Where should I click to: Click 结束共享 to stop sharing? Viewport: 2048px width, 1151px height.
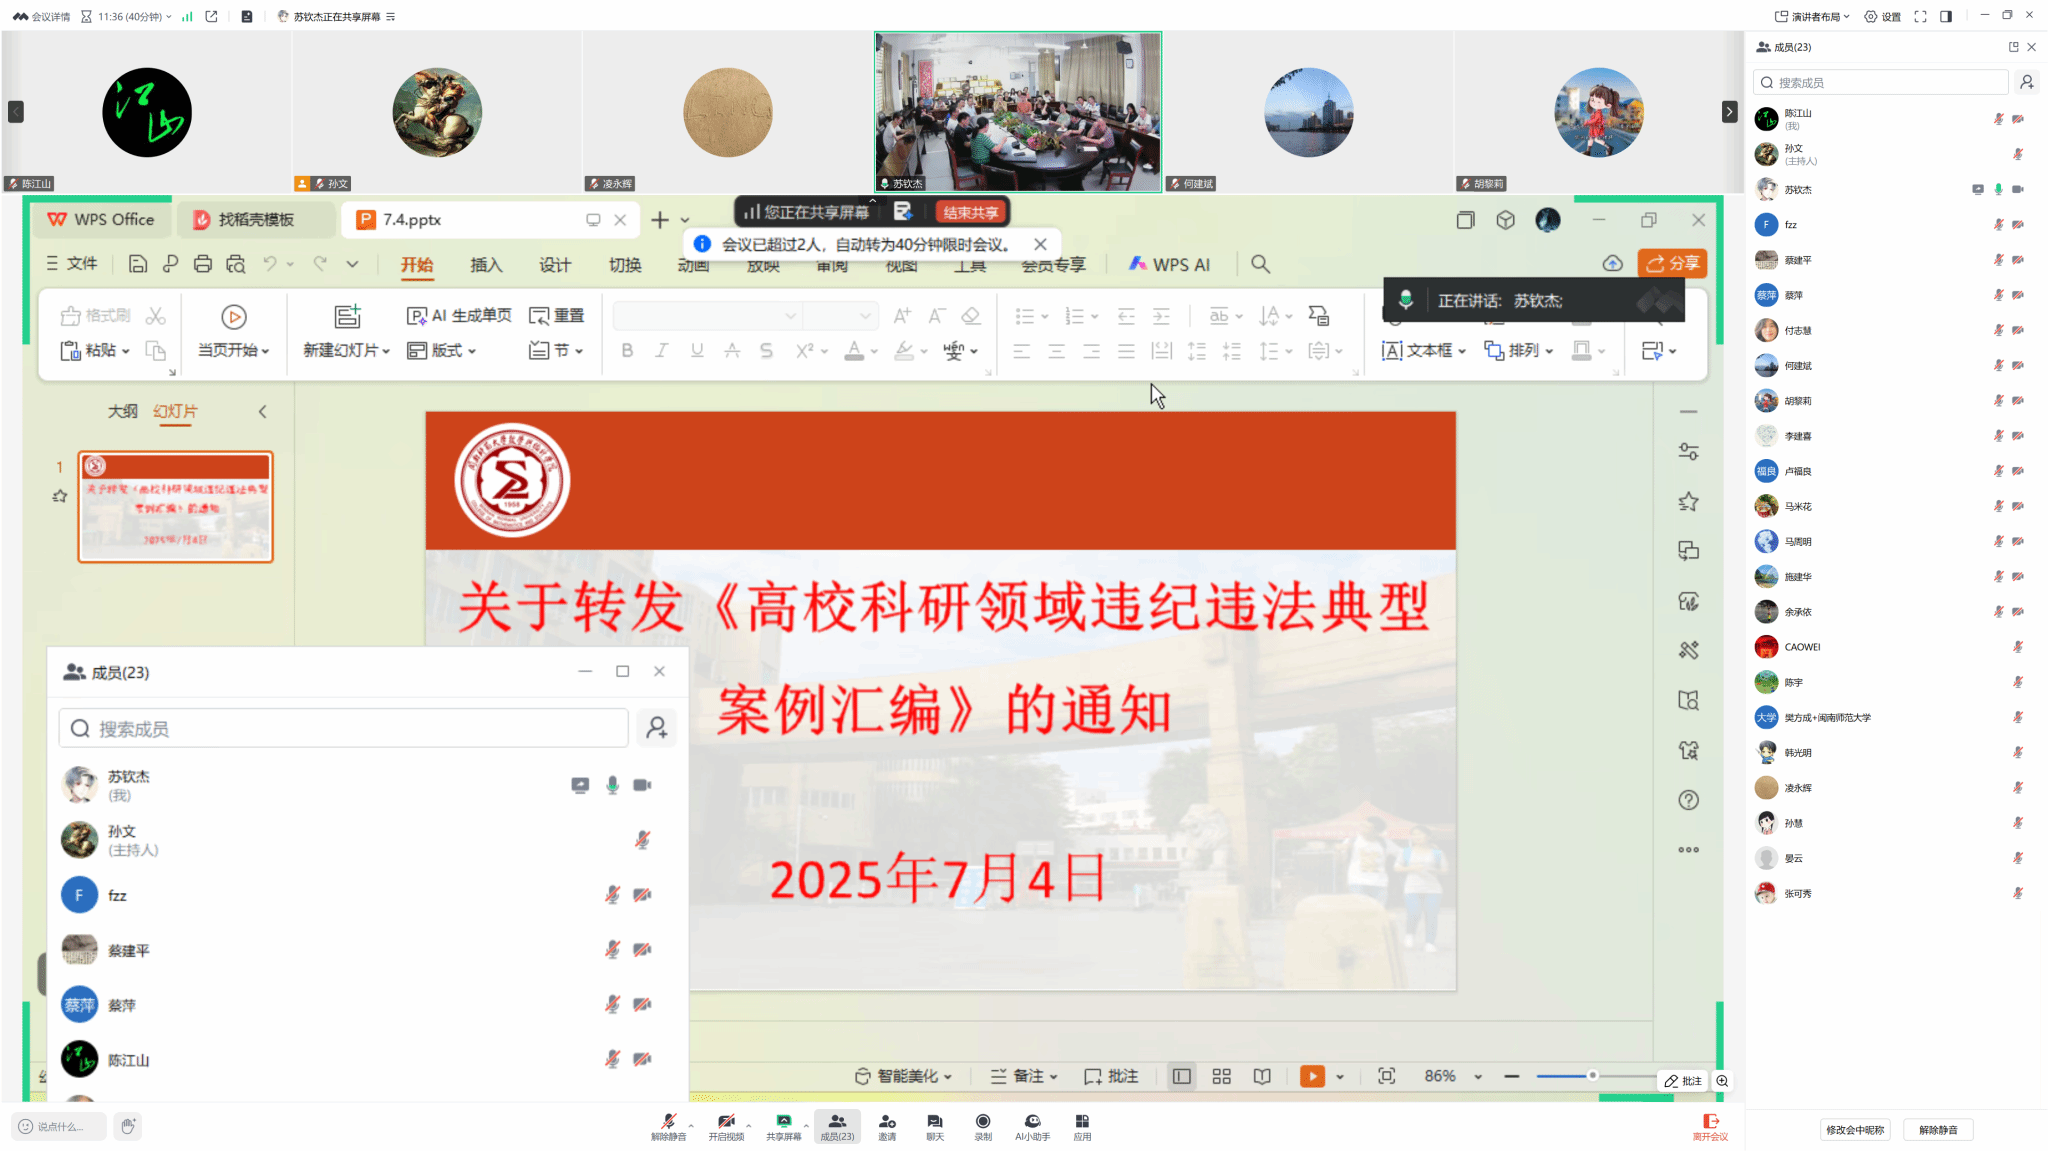click(x=970, y=212)
